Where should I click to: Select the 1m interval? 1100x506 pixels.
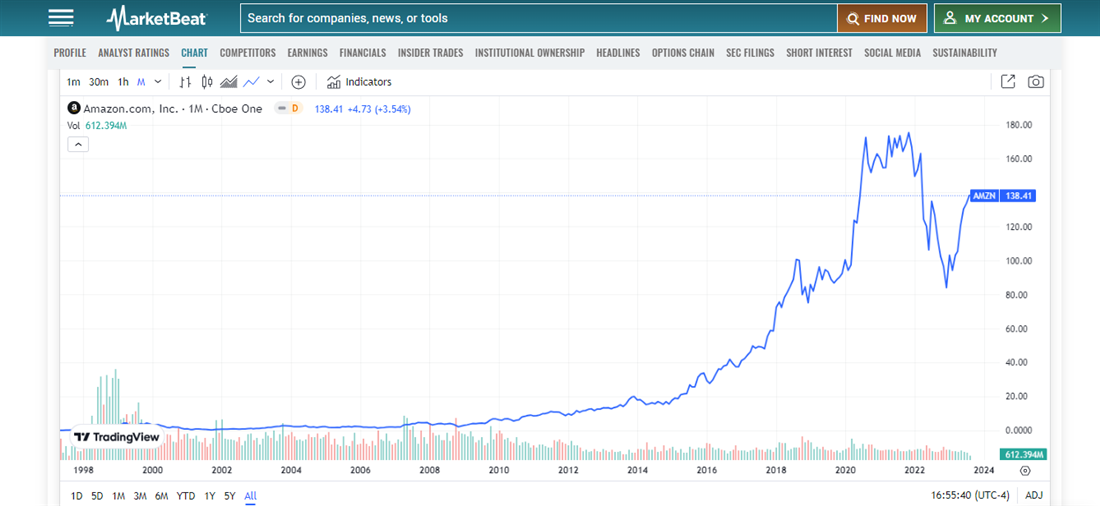[x=74, y=82]
